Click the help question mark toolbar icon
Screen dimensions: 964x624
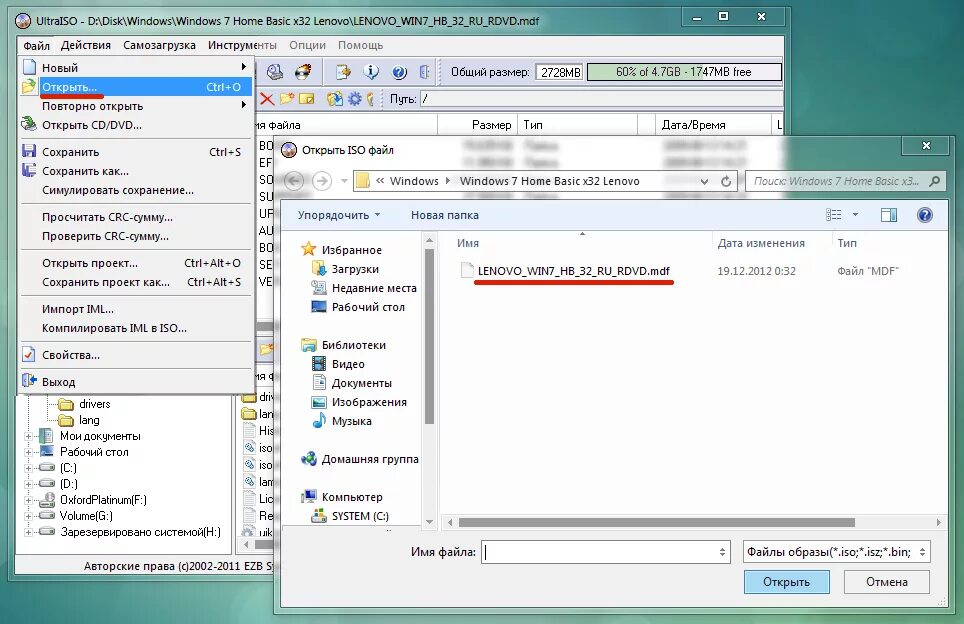pos(399,71)
